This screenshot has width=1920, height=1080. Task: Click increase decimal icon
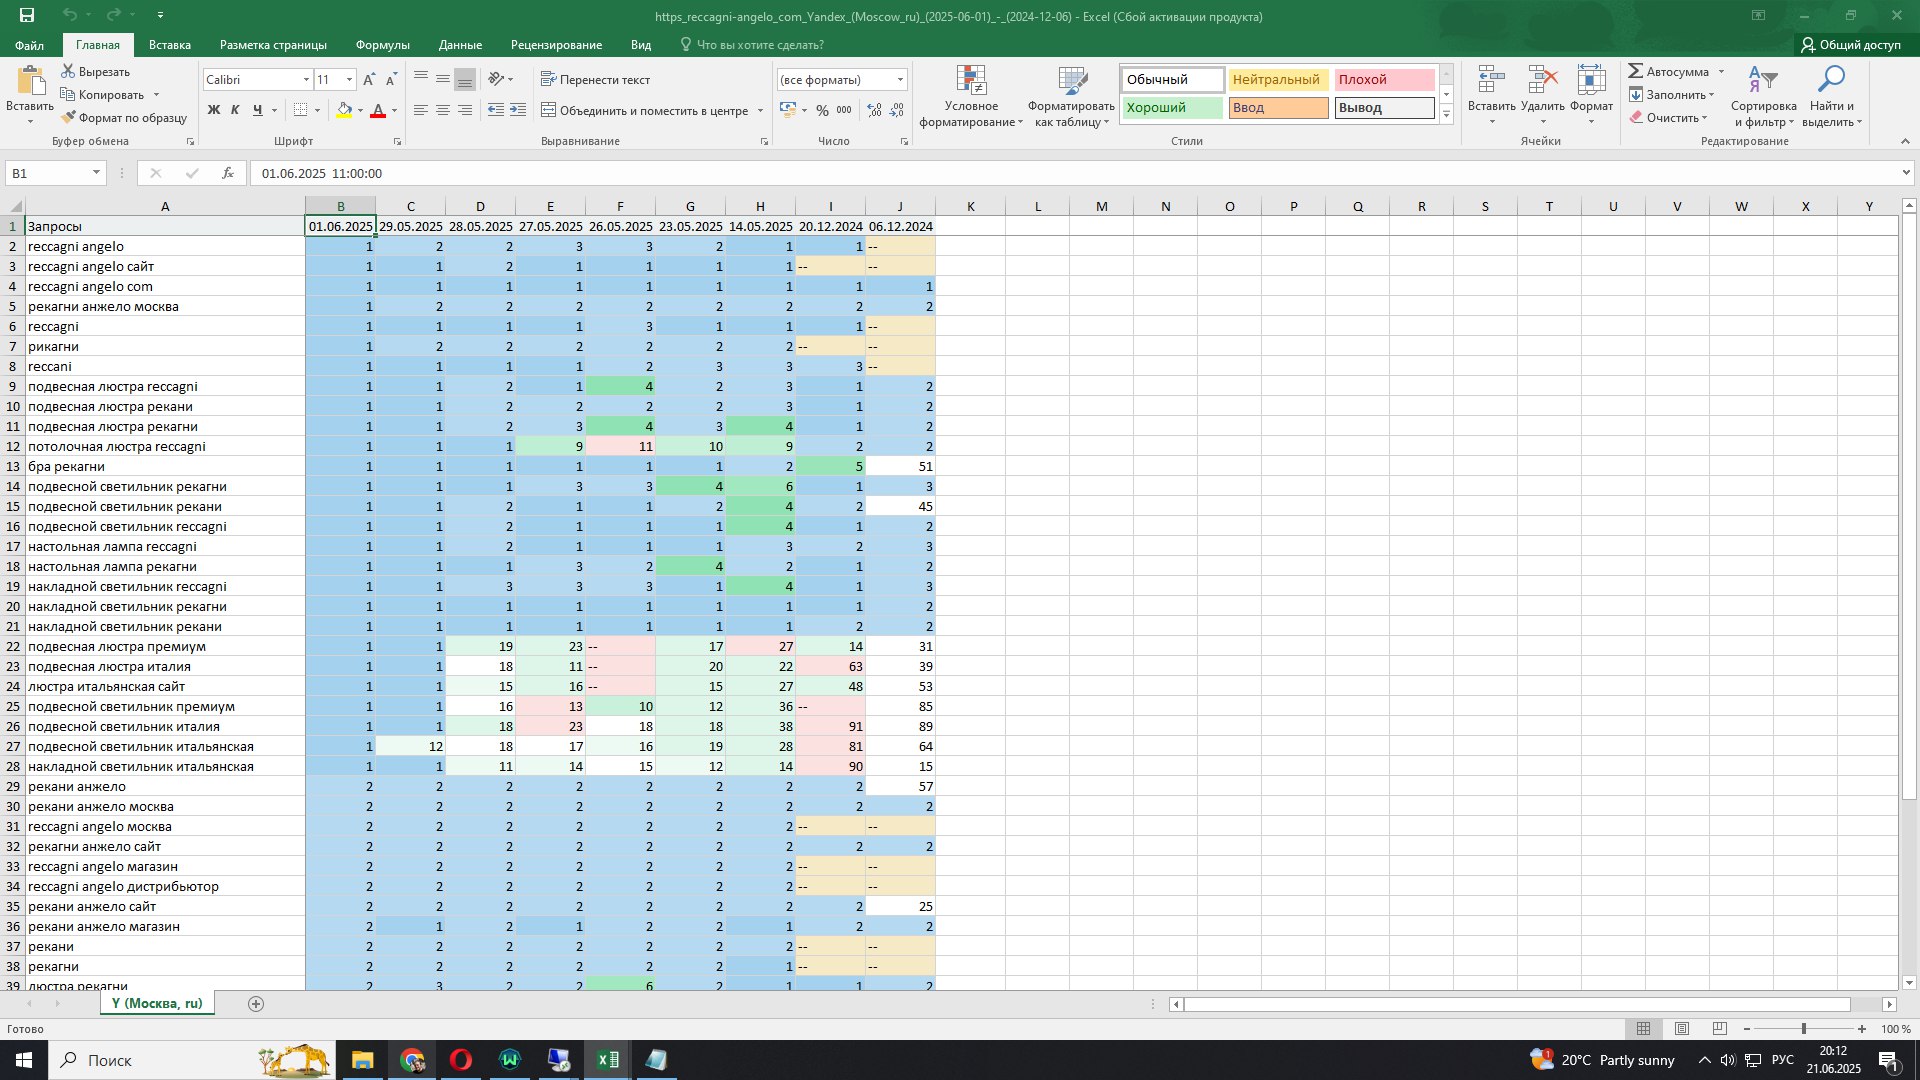874,110
